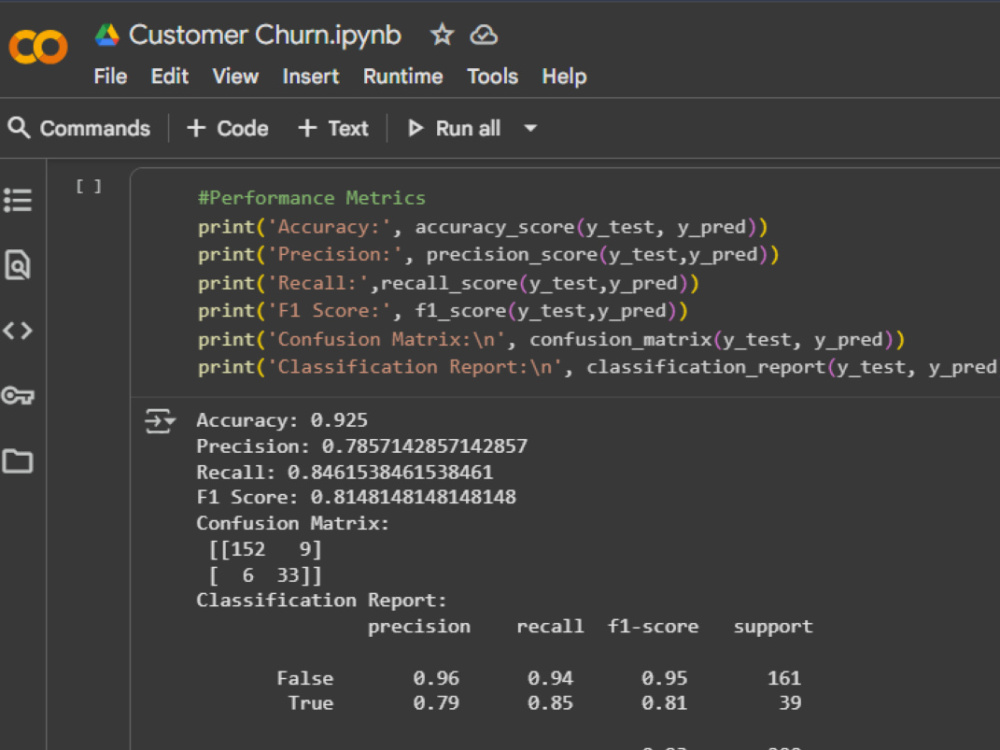Click the print 'Precision:' code line
1000x750 pixels.
pos(489,255)
